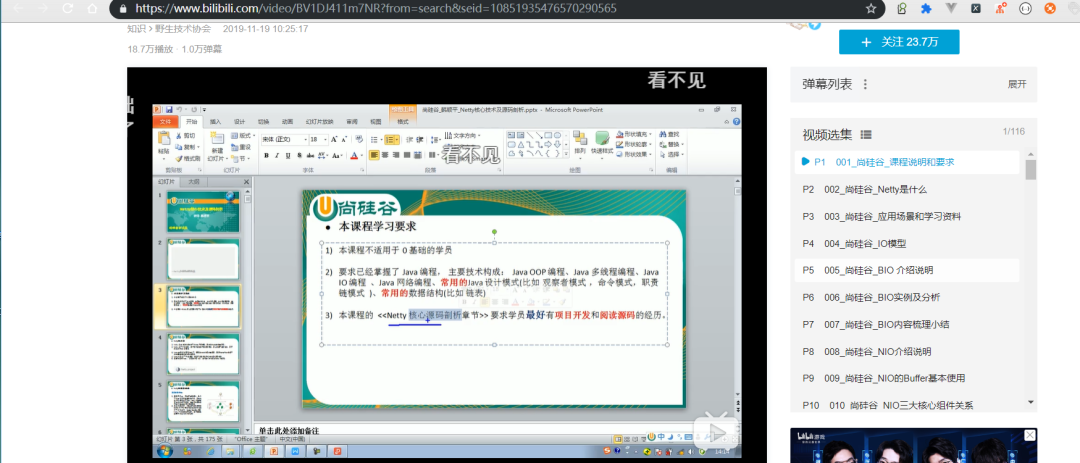Open the File (文件) tab in PowerPoint
This screenshot has width=1080, height=463.
(165, 121)
